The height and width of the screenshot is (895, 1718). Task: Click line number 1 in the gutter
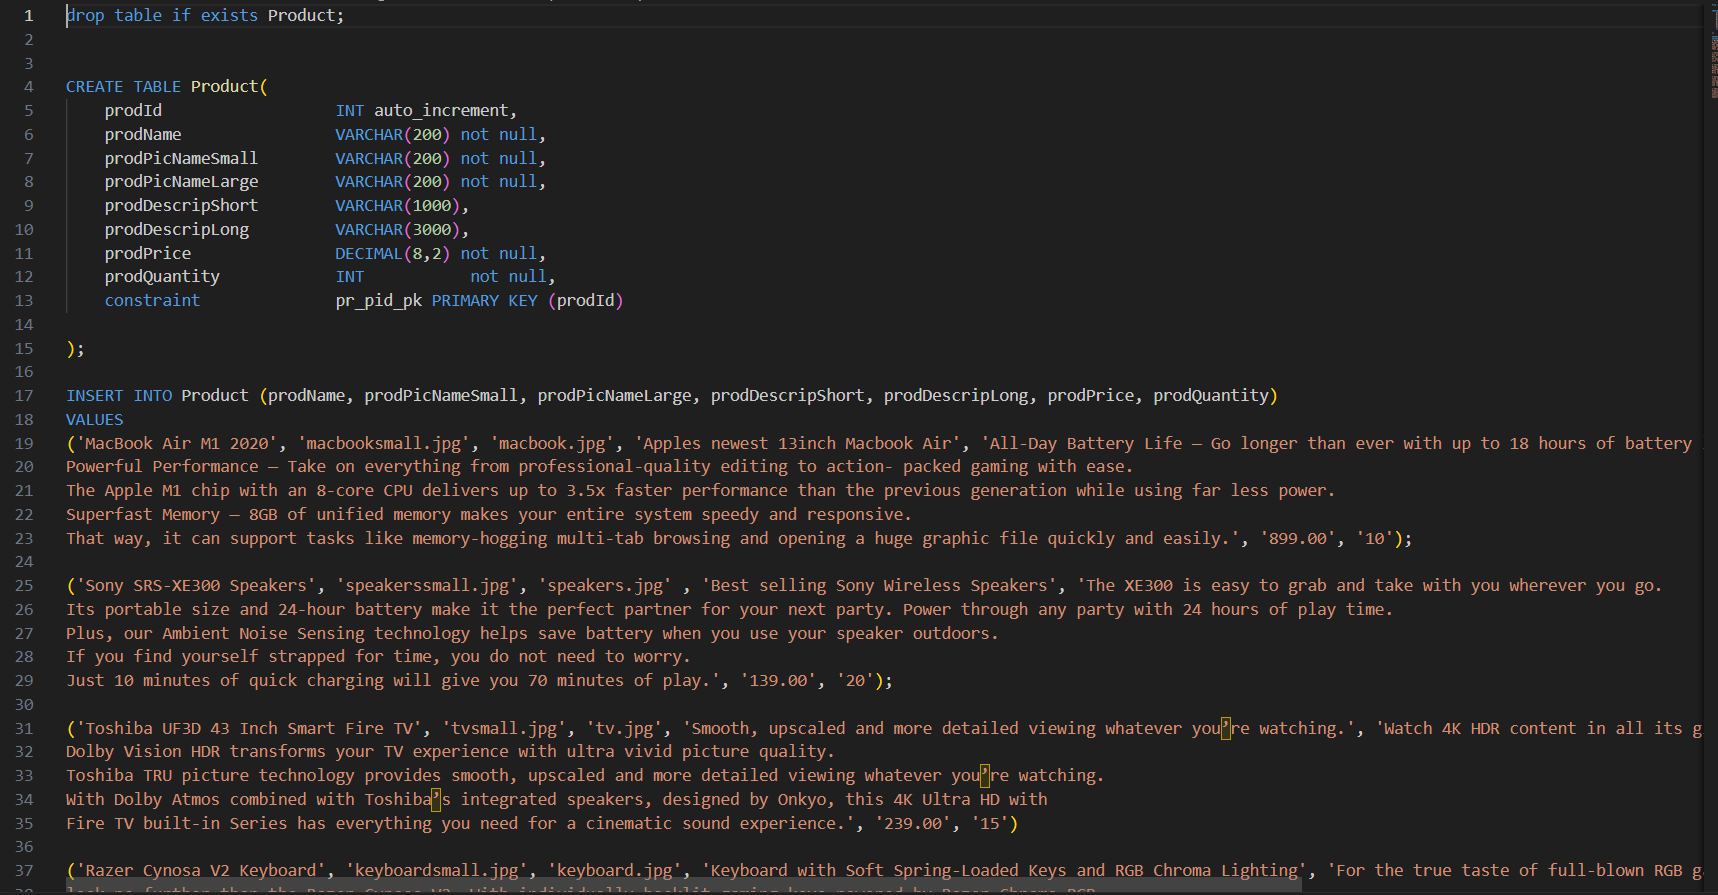[29, 16]
